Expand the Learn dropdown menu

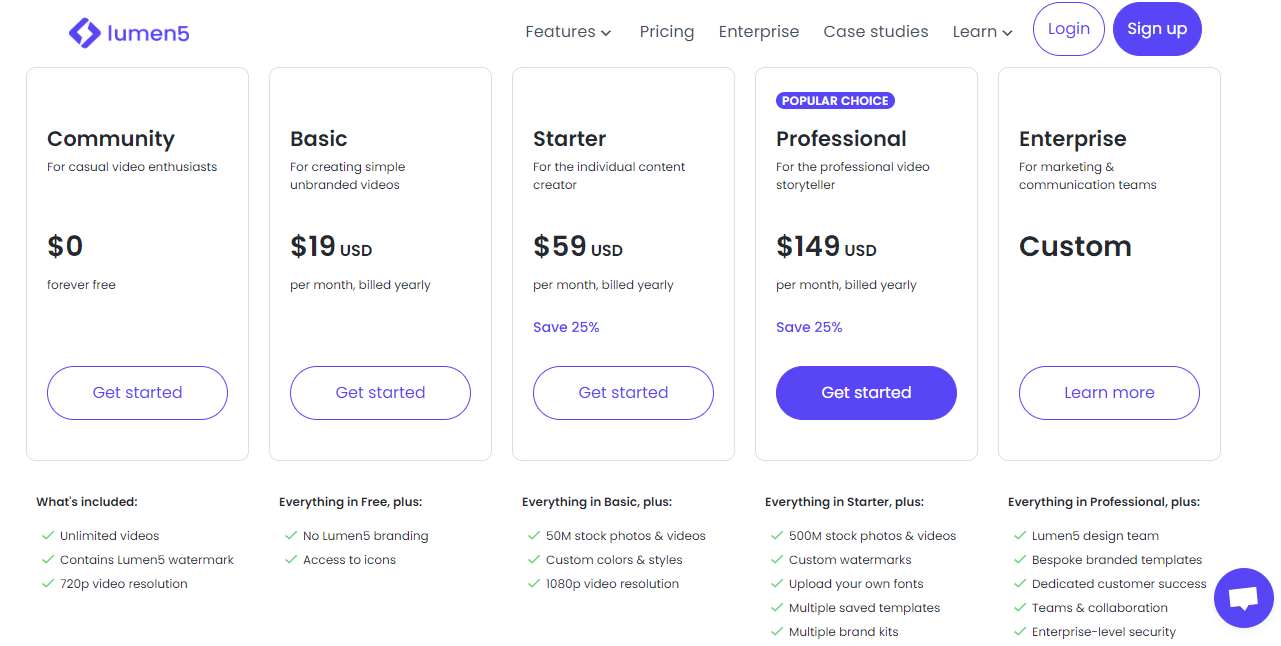(982, 32)
